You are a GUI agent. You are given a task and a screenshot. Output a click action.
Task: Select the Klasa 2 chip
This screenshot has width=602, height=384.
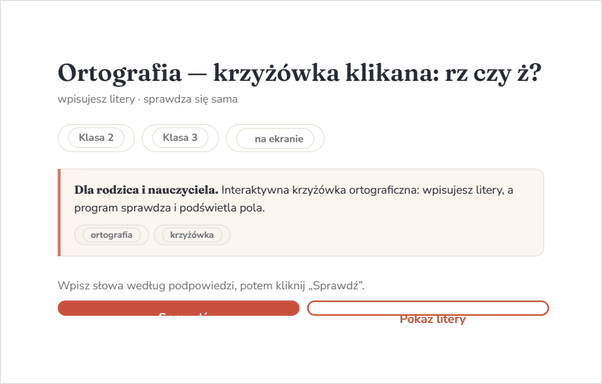[x=96, y=138]
